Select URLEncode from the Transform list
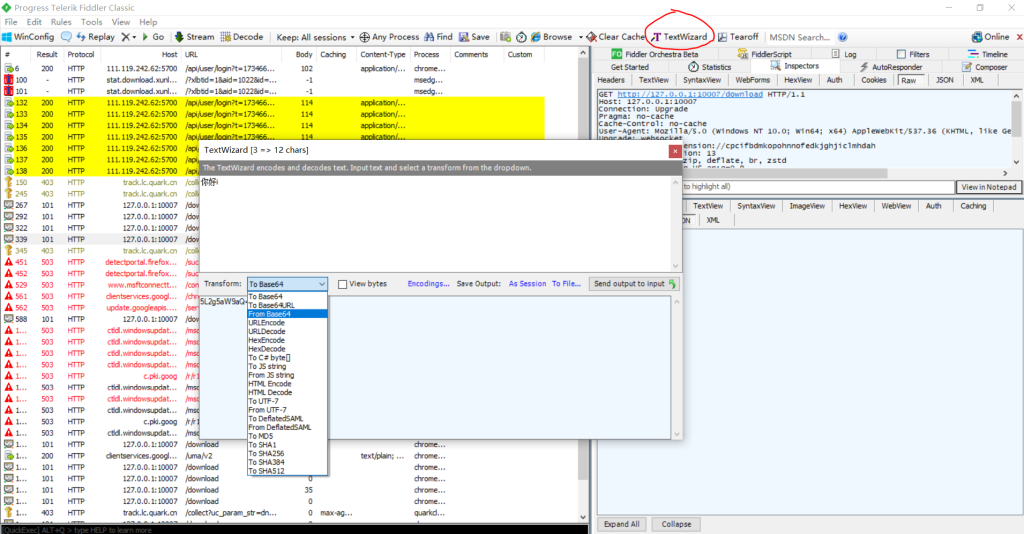This screenshot has width=1024, height=534. (266, 323)
